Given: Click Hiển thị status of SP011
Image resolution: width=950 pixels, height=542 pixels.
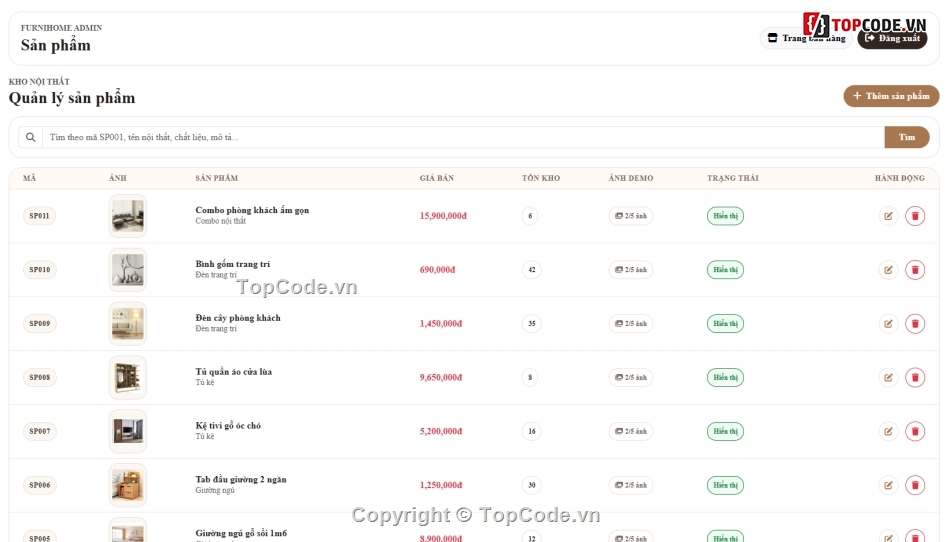Looking at the screenshot, I should [725, 216].
